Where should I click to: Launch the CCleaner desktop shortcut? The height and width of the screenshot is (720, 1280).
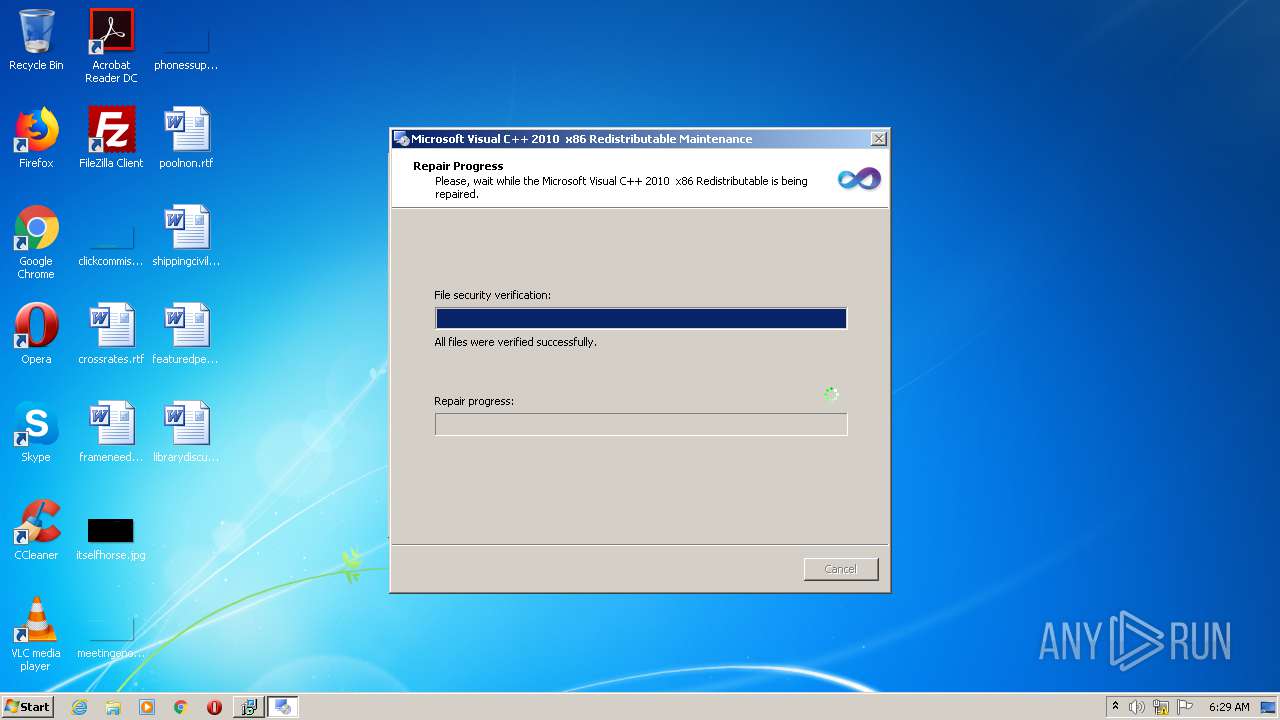click(x=36, y=530)
